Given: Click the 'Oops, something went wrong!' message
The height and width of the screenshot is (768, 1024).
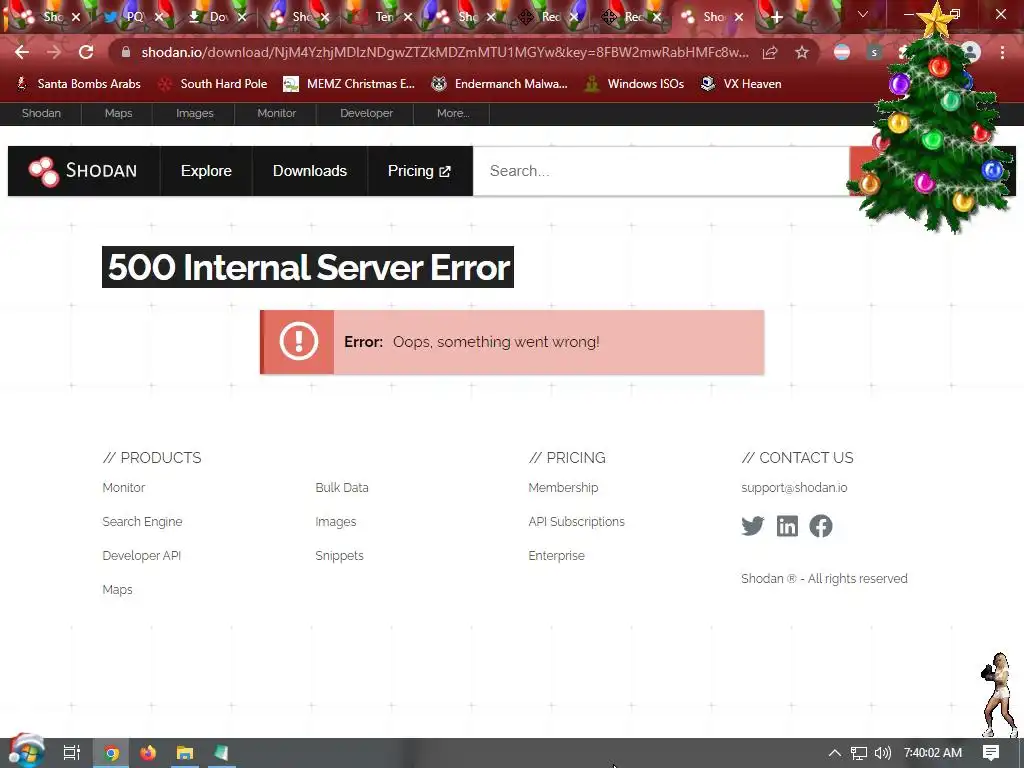Looking at the screenshot, I should coord(496,342).
